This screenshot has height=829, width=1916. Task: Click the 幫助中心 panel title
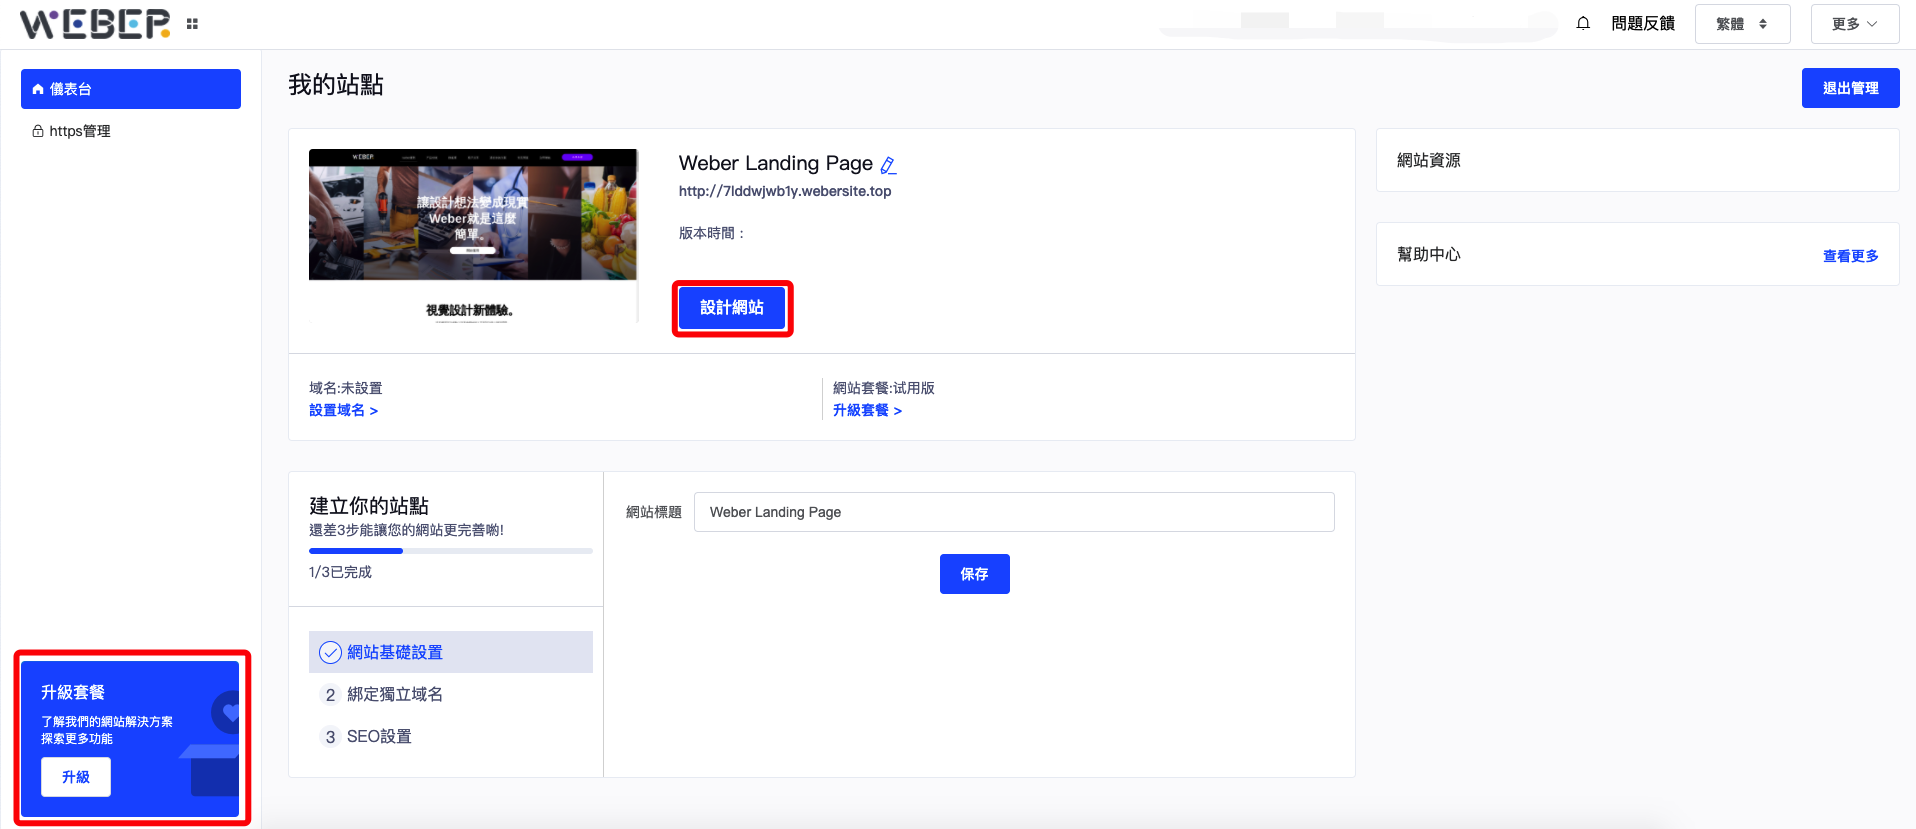point(1429,254)
